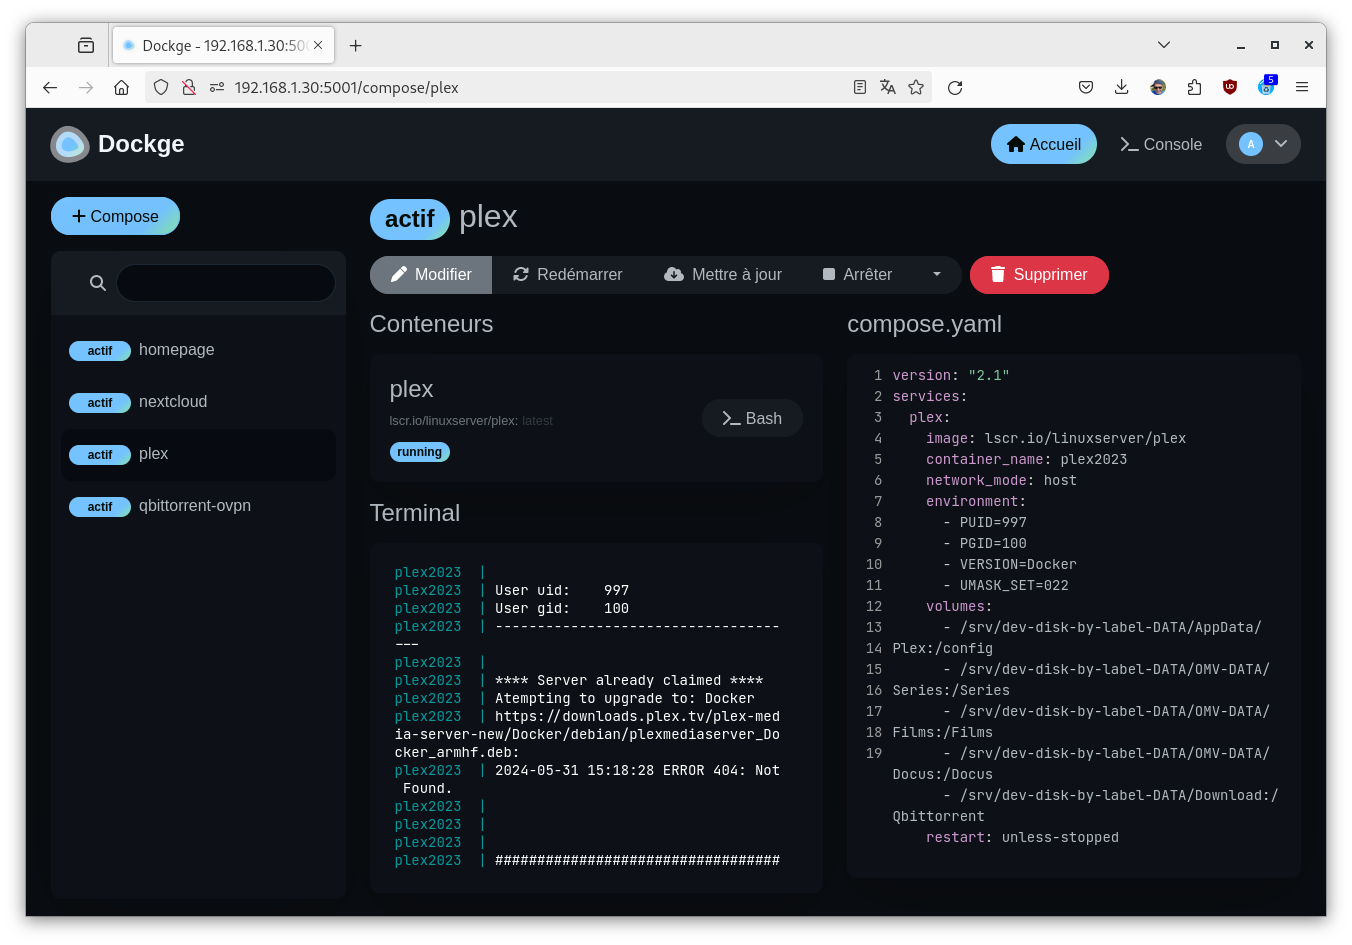Click the compose.yaml heading
Screen dimensions: 1352x945
click(x=924, y=324)
